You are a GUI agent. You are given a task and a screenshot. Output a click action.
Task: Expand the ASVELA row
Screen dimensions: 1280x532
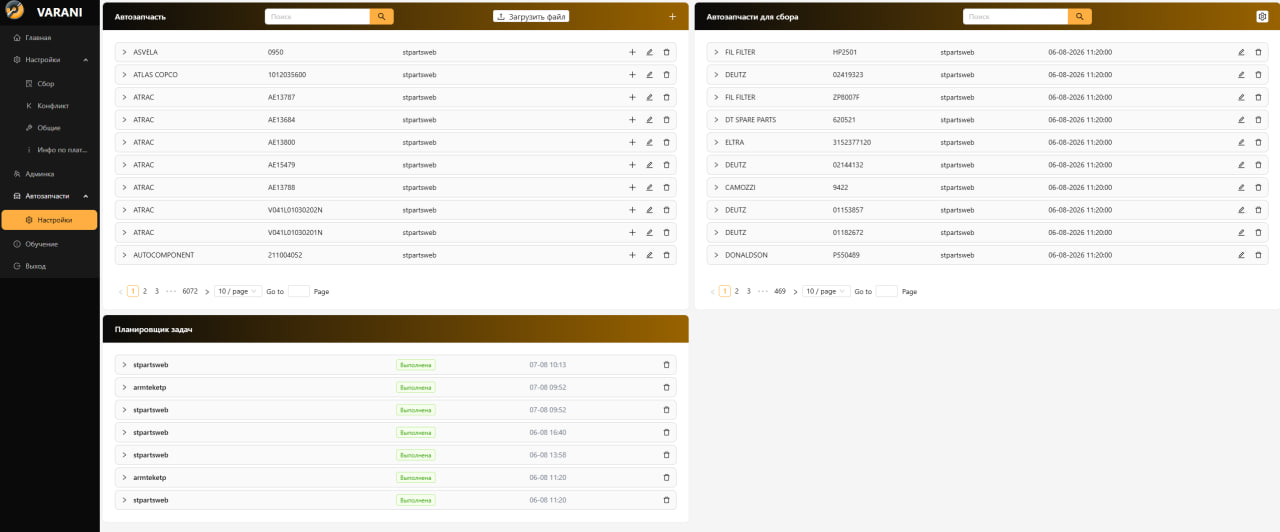coord(124,52)
